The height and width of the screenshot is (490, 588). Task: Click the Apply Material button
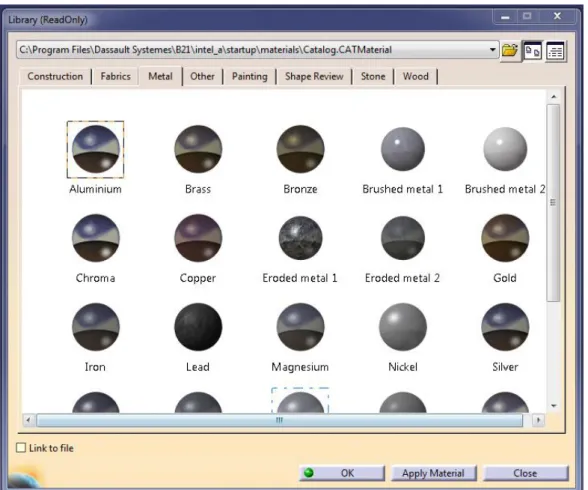tap(434, 473)
